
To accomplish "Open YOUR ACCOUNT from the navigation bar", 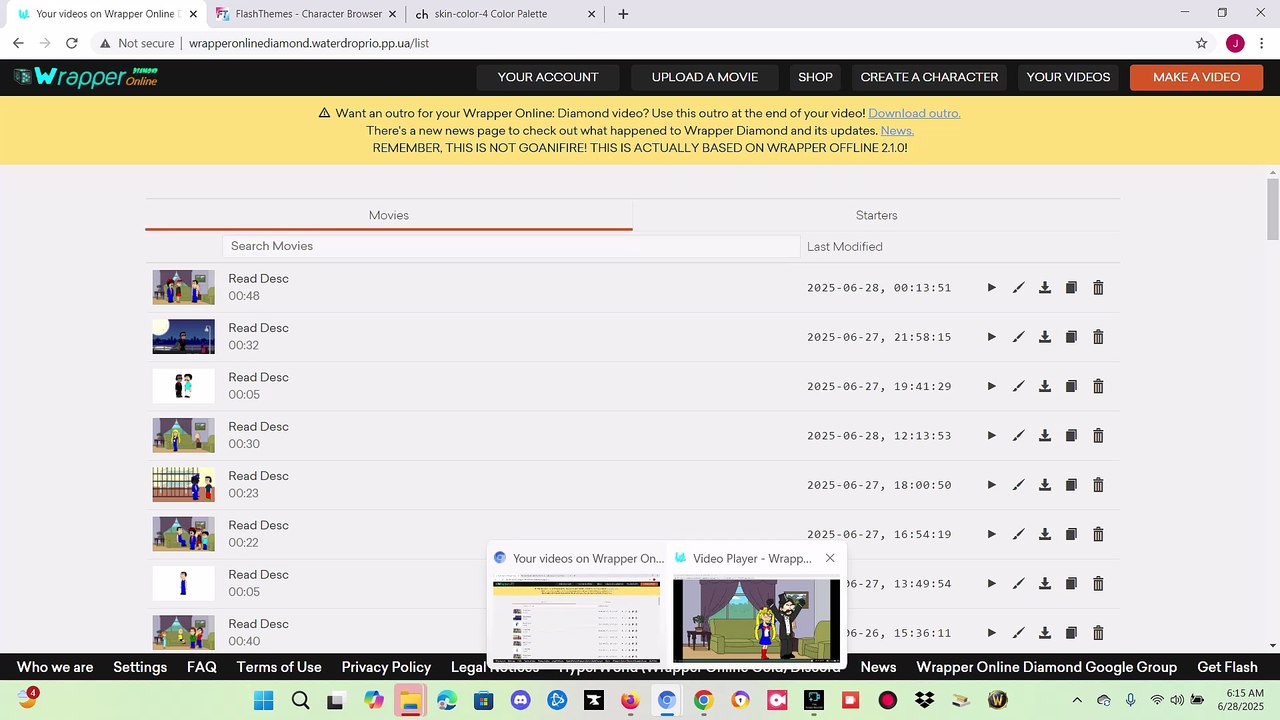I will coord(548,77).
